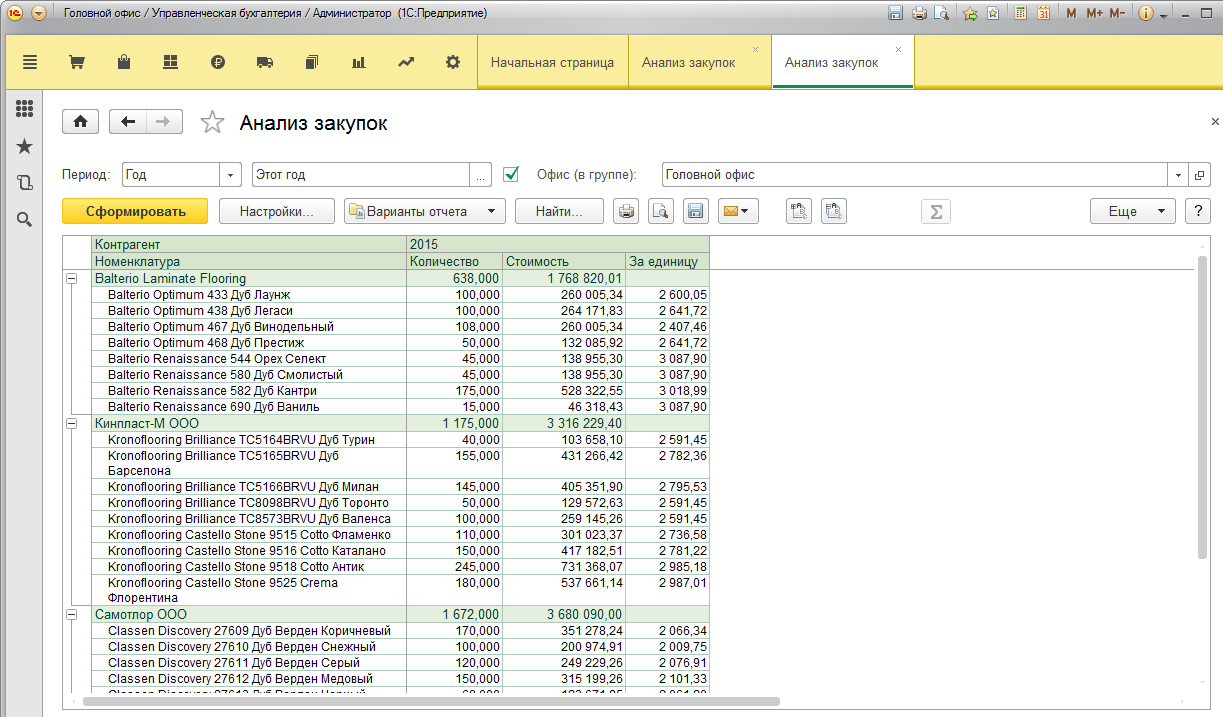Add Анализ закупок report to favorites star
Viewport: 1223px width, 717px height.
pyautogui.click(x=212, y=122)
